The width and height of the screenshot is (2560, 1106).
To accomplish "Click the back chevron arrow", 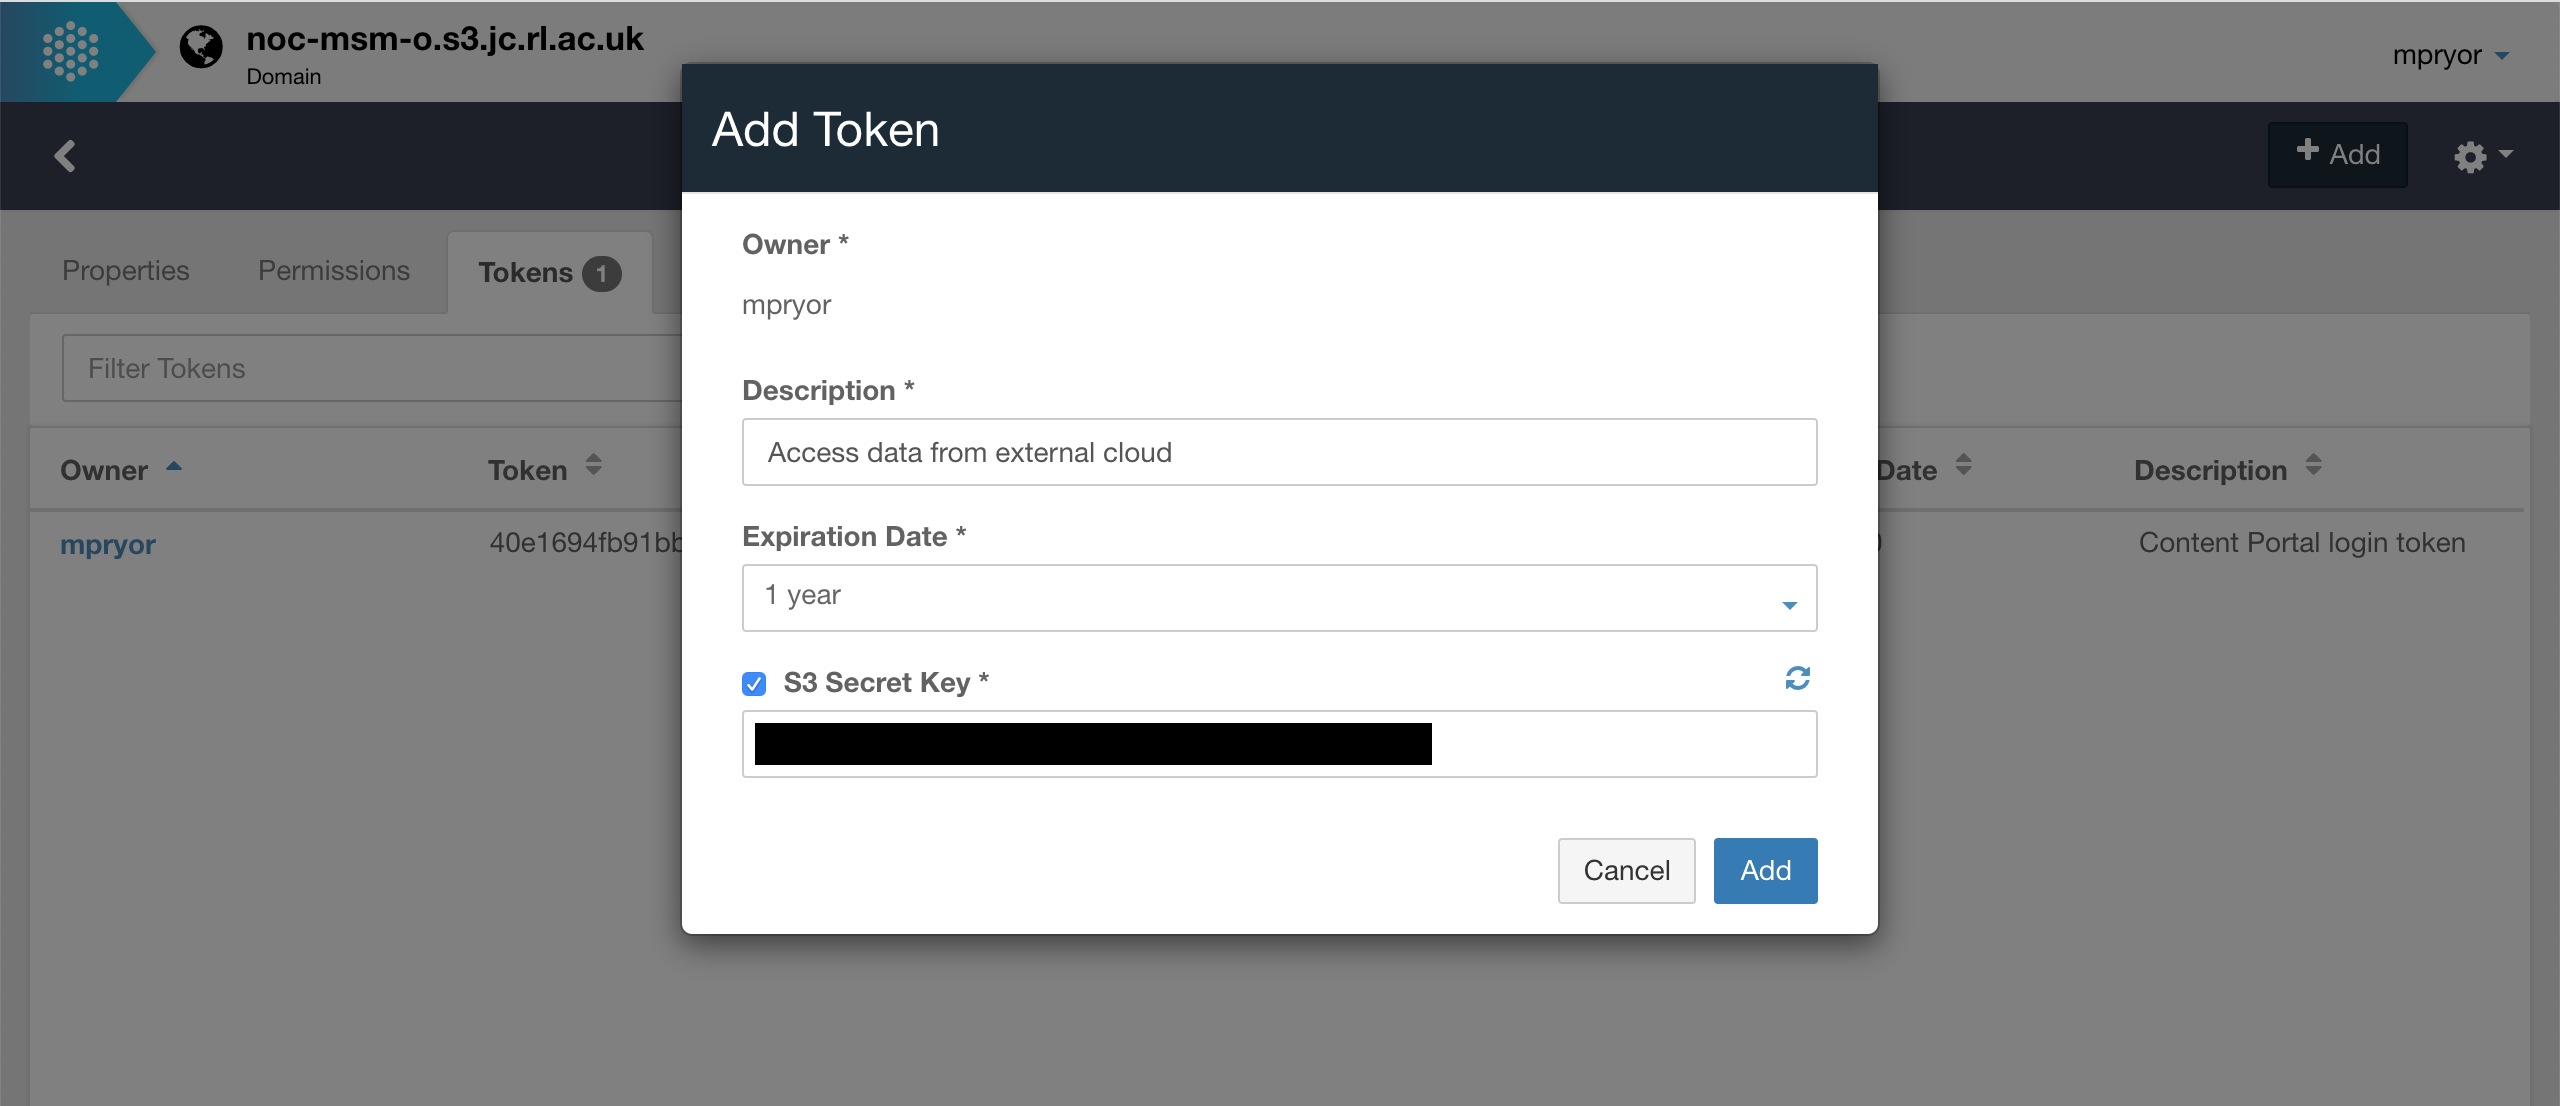I will point(65,156).
